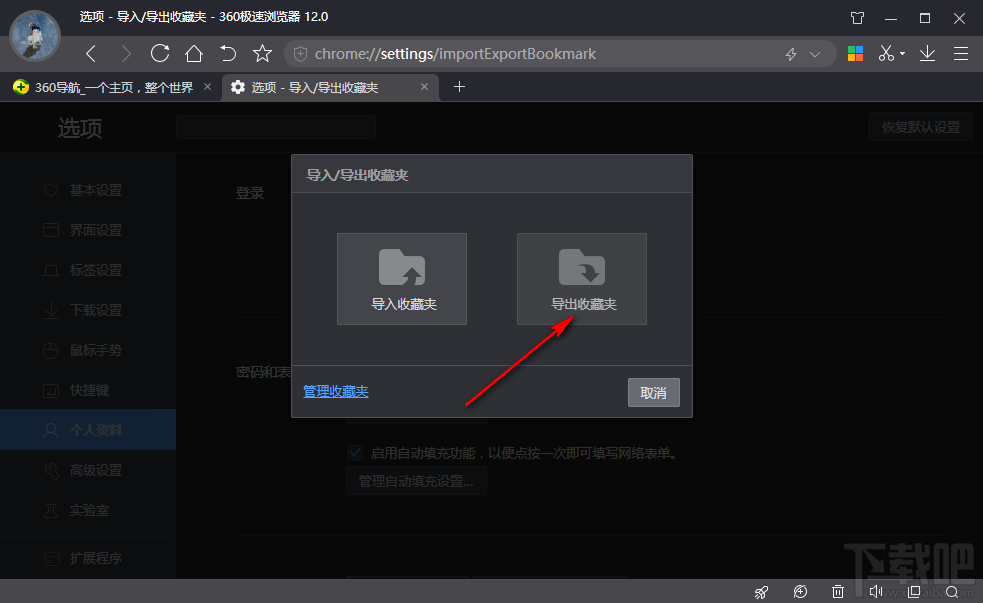Open the downloads icon
This screenshot has height=603, width=983.
click(927, 54)
